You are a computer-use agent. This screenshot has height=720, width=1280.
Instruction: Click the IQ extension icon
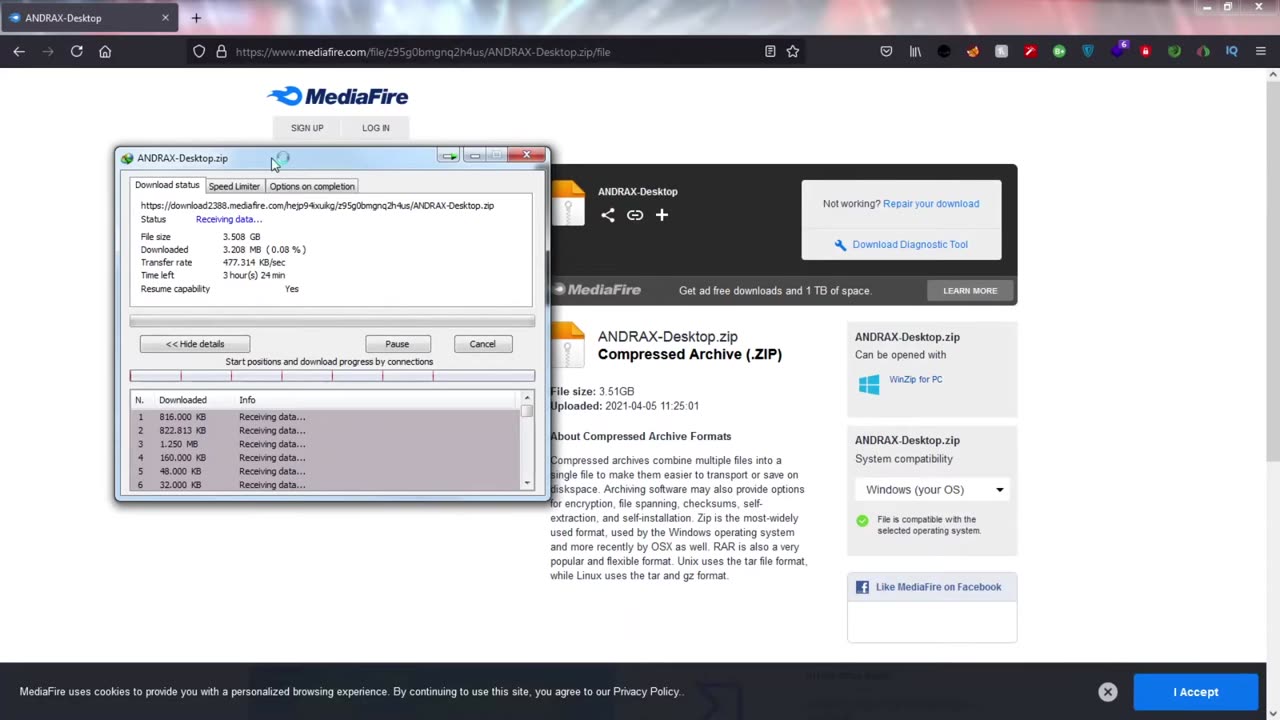(x=1232, y=51)
